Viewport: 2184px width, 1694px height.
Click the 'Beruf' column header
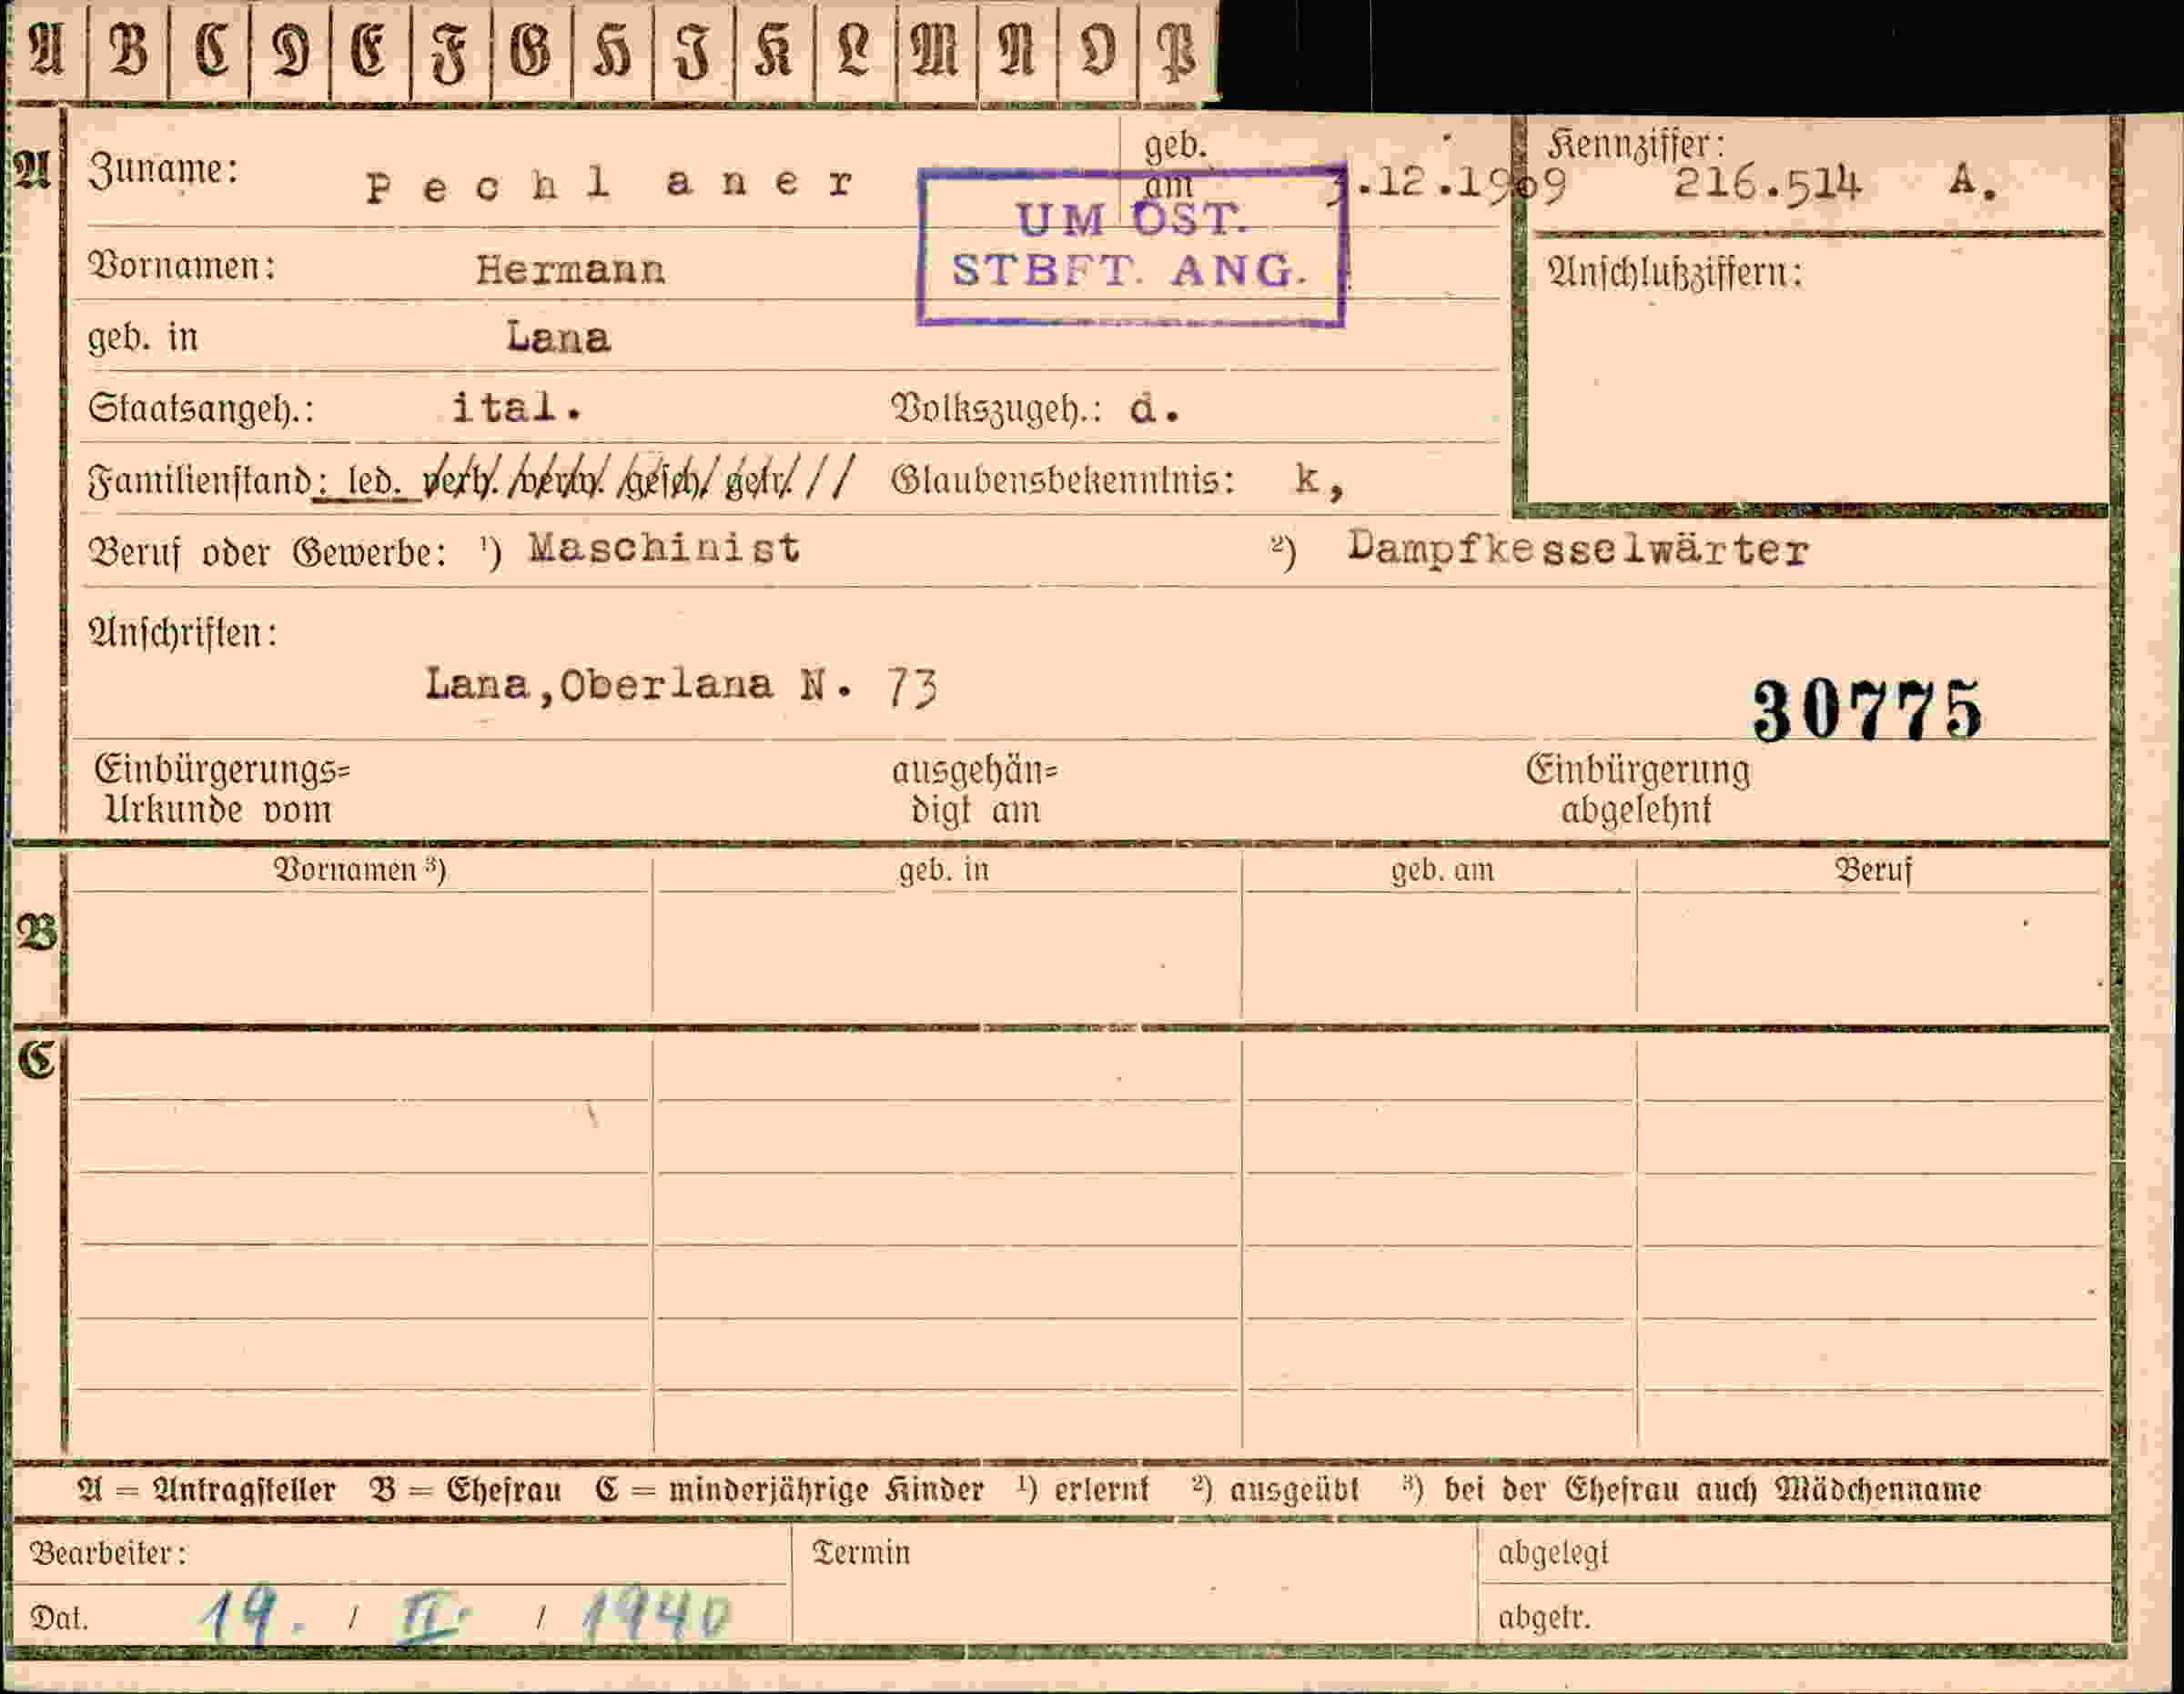[1873, 870]
